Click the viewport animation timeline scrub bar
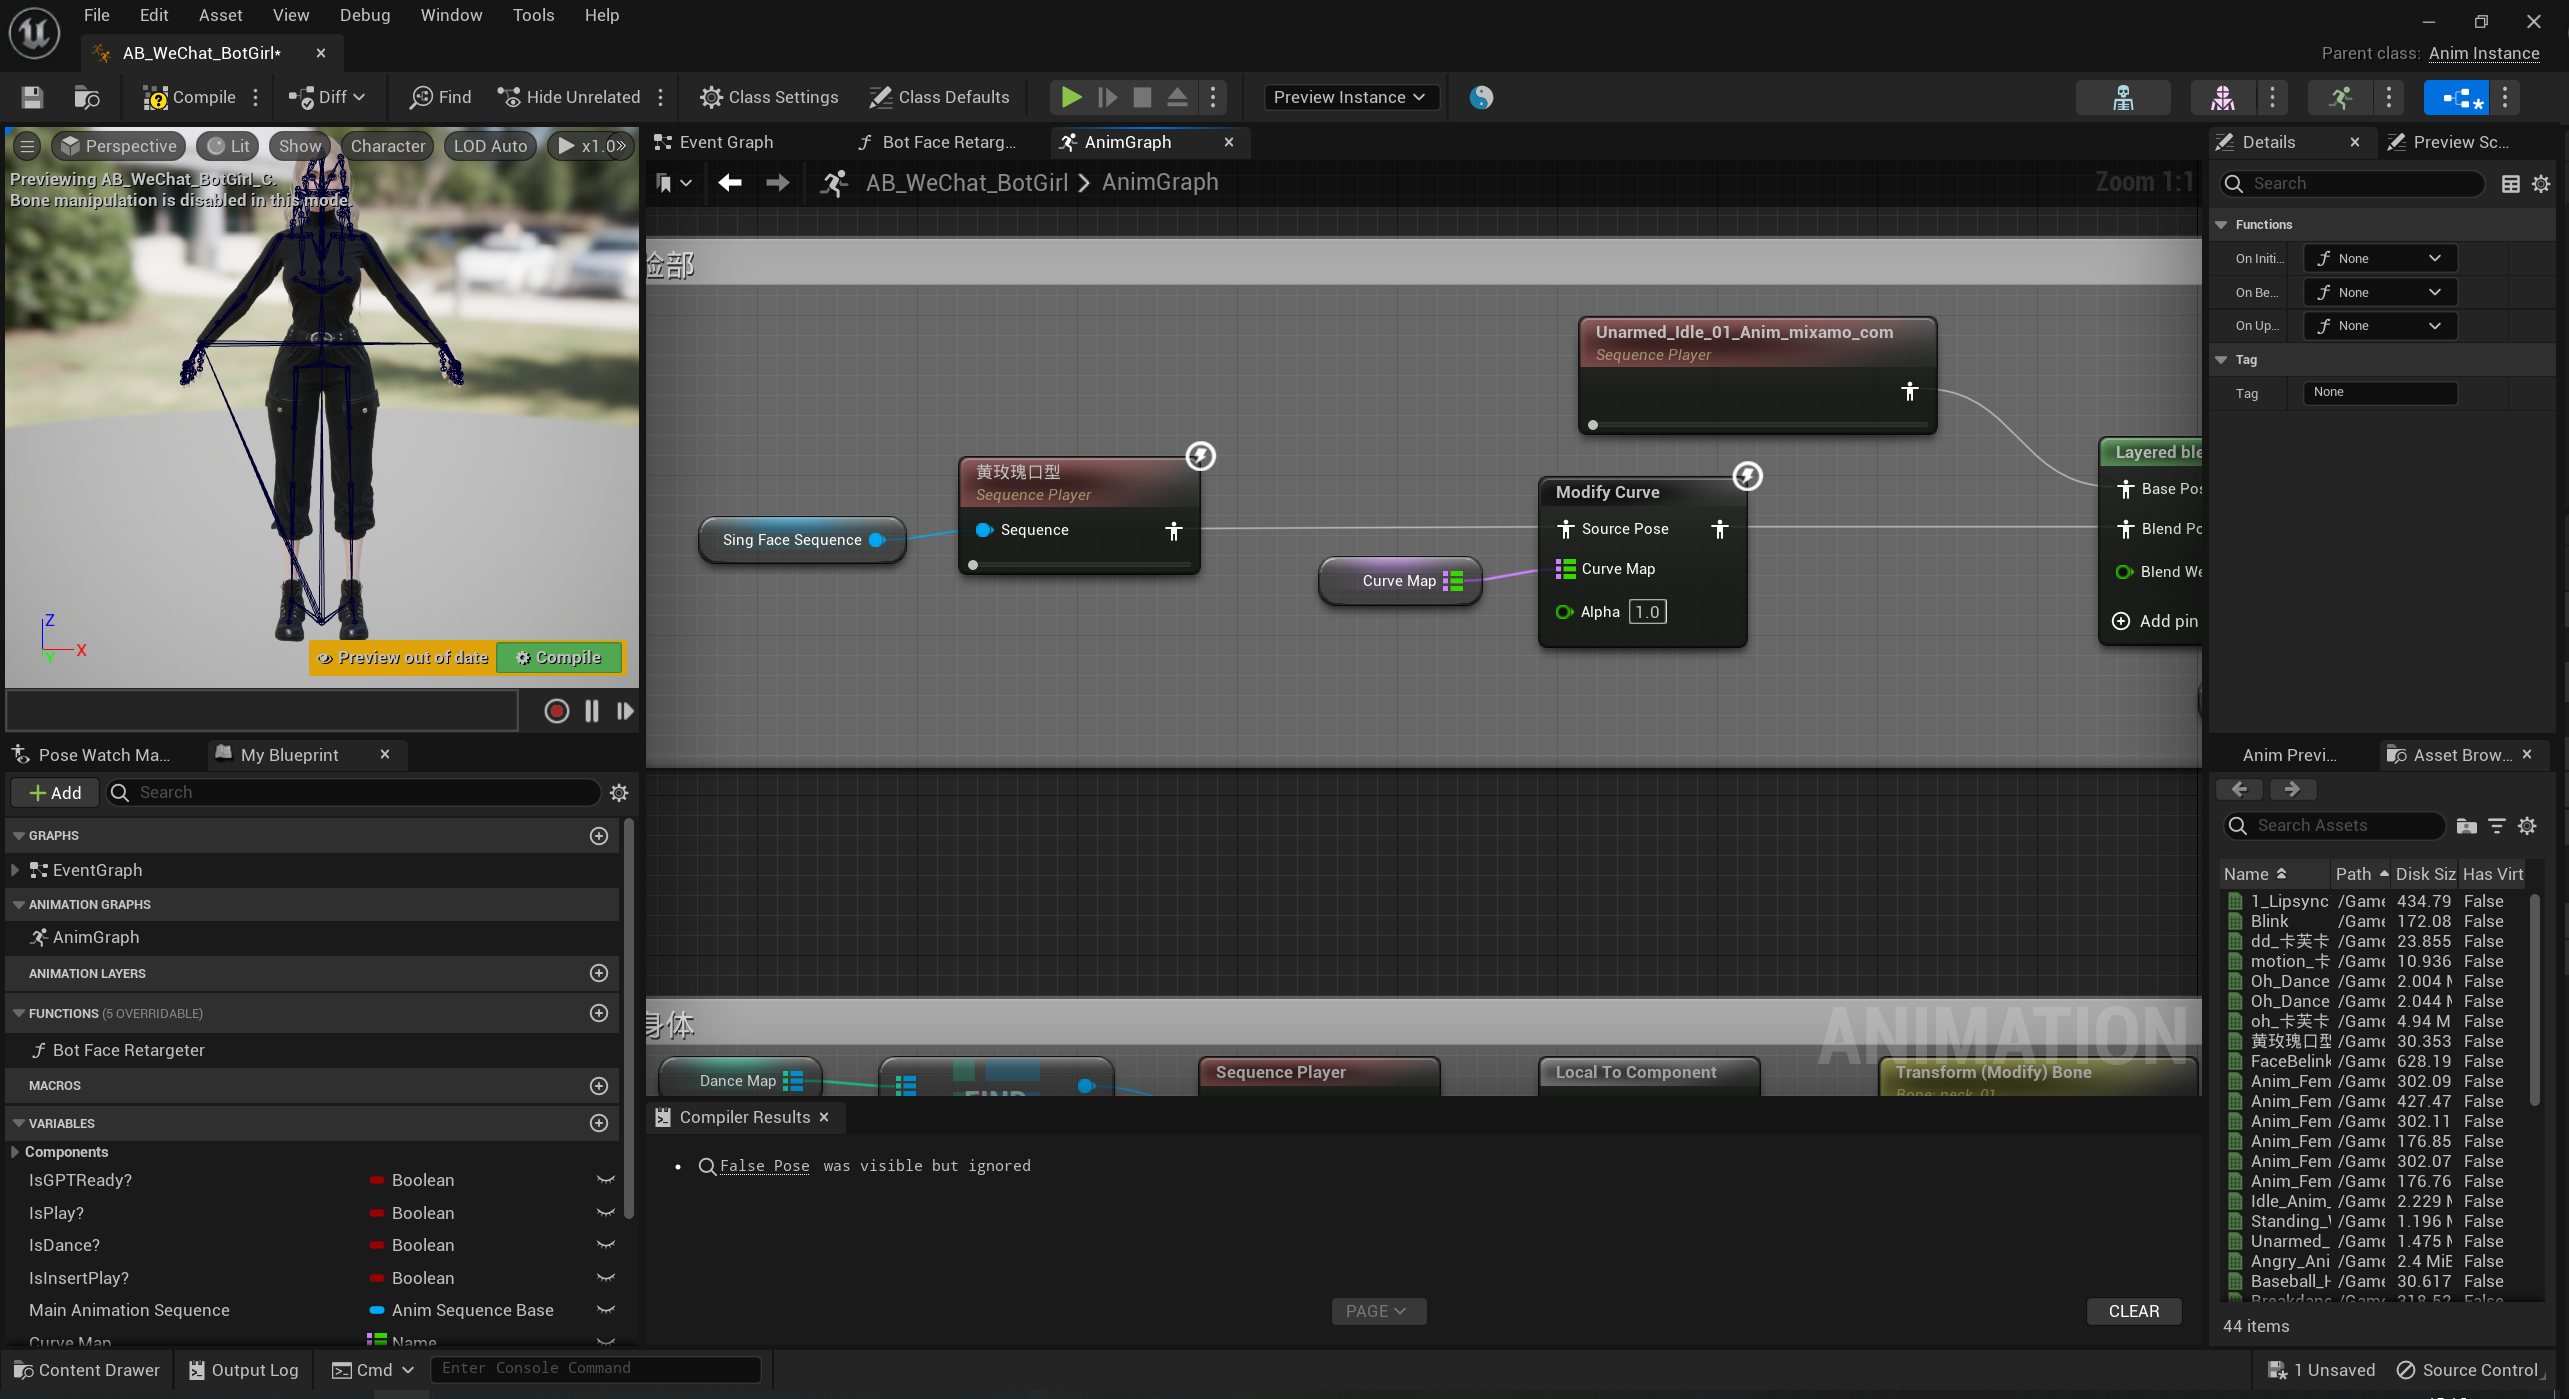Viewport: 2569px width, 1399px height. click(x=262, y=711)
